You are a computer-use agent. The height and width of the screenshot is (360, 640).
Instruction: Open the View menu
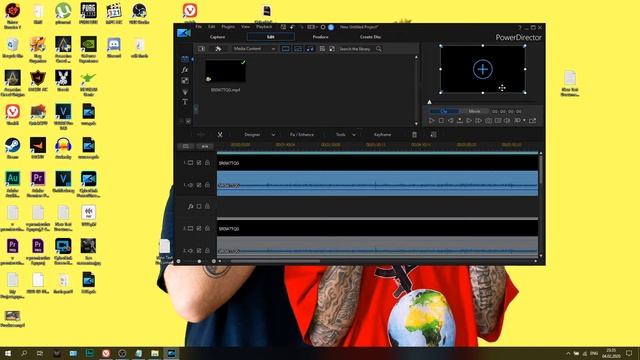245,27
